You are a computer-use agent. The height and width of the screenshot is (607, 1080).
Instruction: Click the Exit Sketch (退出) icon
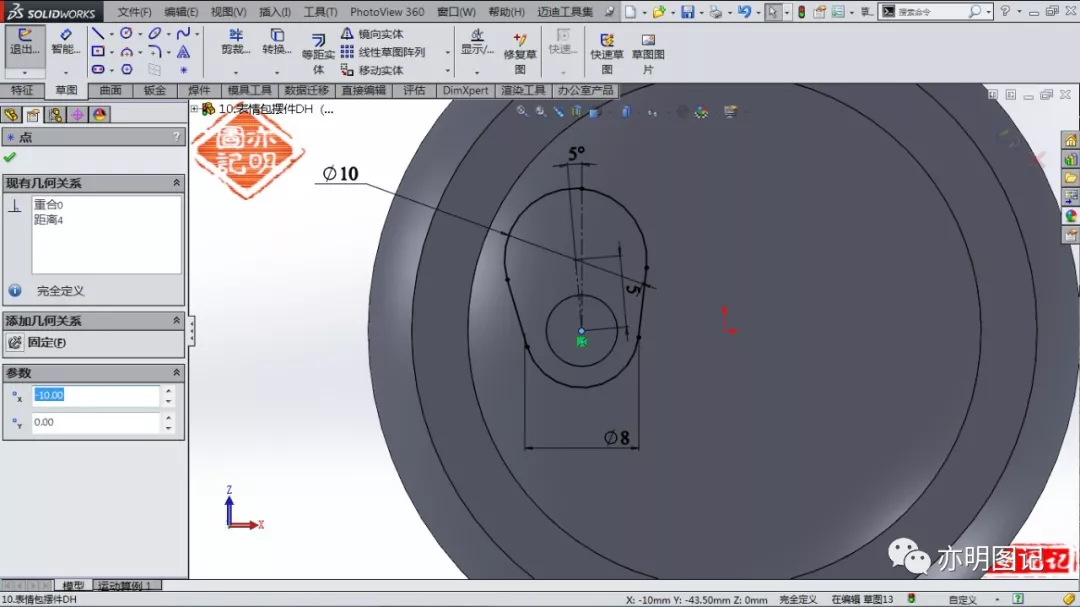(x=25, y=35)
